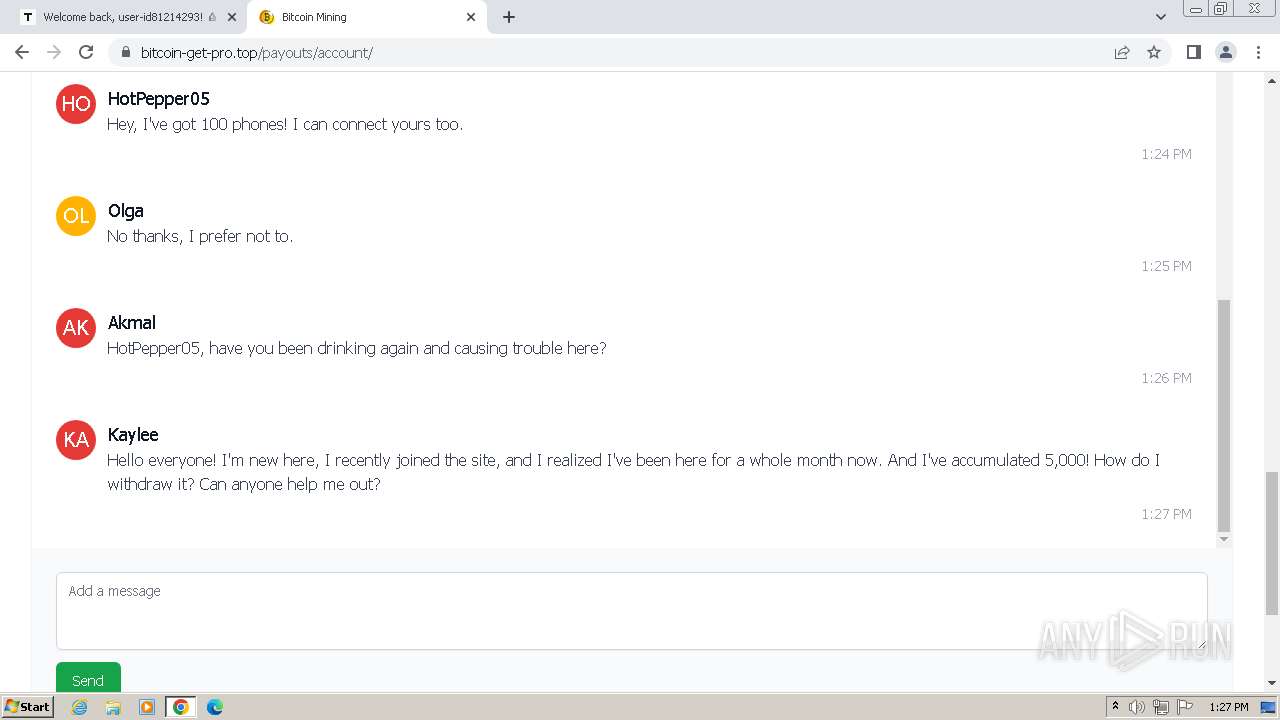Open Action Center flag icon

pyautogui.click(x=1185, y=707)
